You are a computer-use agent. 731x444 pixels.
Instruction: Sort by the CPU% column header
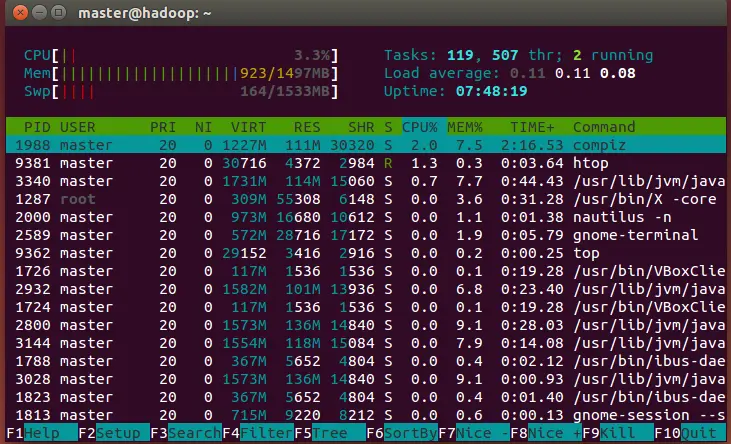[x=420, y=127]
